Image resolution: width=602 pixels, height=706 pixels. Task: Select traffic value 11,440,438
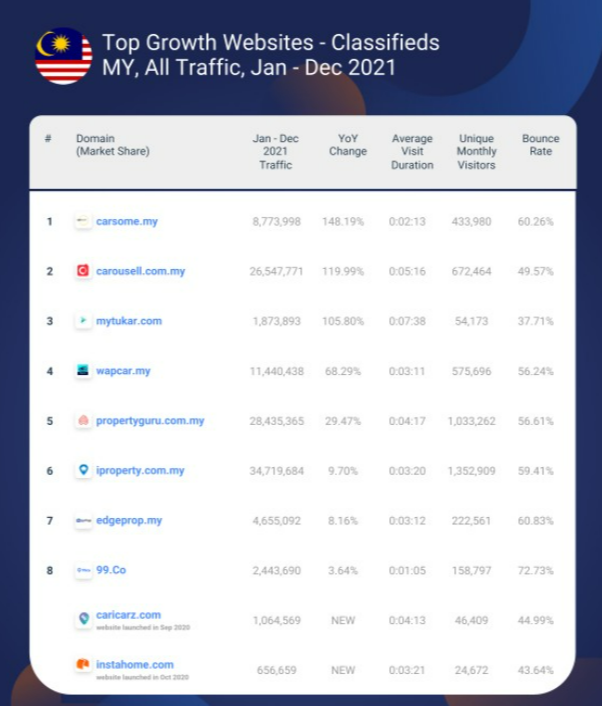(276, 371)
